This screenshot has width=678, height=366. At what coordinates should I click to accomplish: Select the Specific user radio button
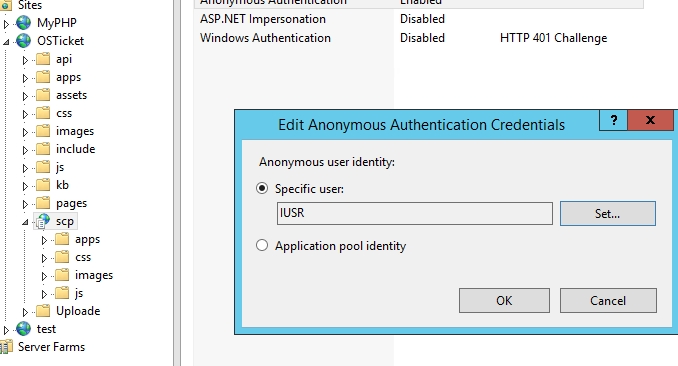tap(262, 188)
